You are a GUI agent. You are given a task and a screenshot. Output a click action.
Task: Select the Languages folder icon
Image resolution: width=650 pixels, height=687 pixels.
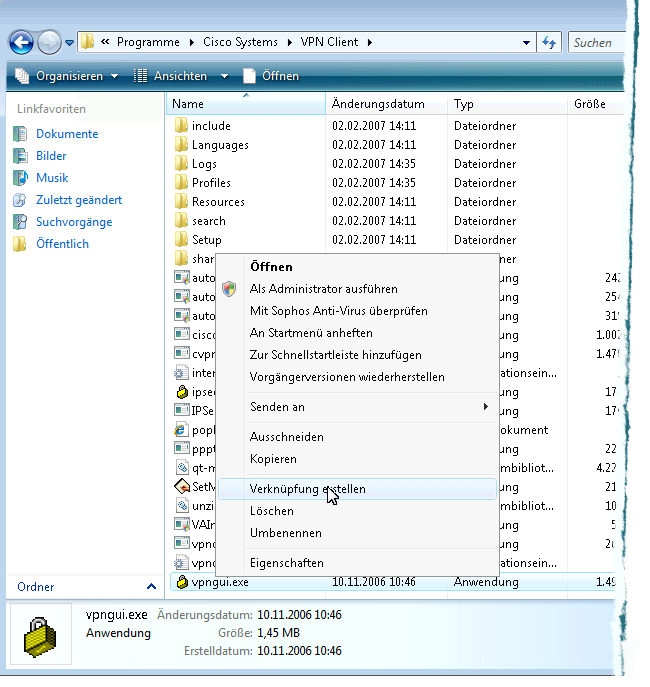(x=181, y=145)
